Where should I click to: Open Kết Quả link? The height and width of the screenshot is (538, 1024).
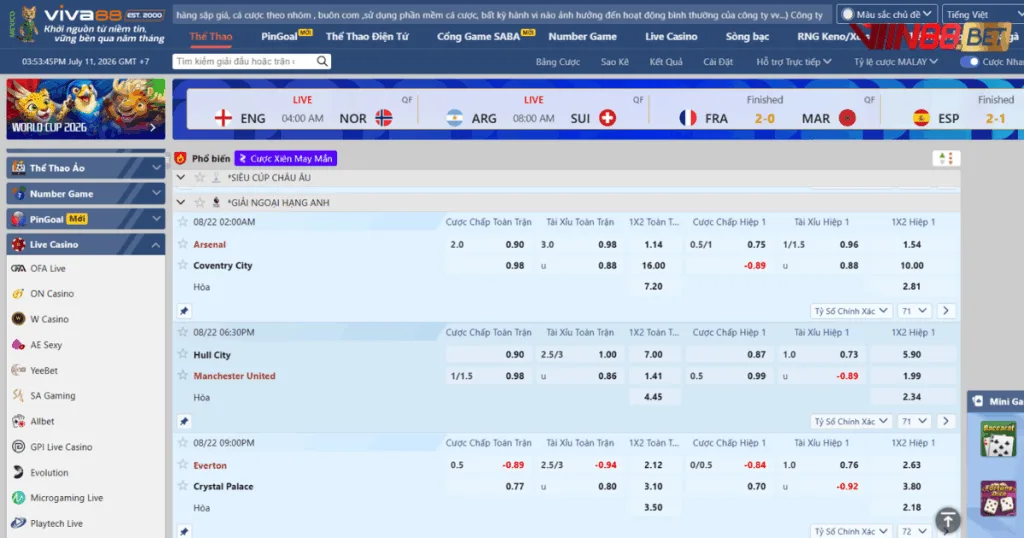tap(665, 61)
